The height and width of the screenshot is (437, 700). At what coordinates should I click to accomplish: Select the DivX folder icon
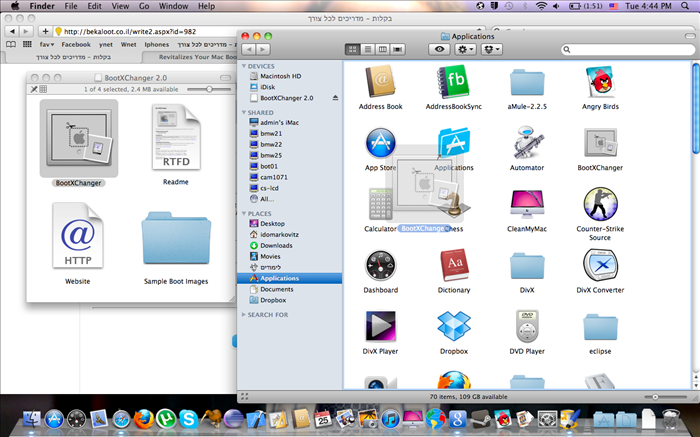tap(527, 267)
